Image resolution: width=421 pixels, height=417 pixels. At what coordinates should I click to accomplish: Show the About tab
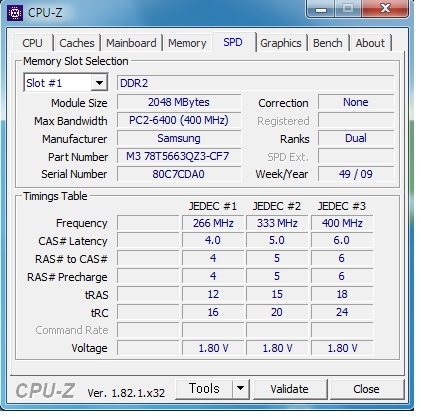[x=370, y=43]
